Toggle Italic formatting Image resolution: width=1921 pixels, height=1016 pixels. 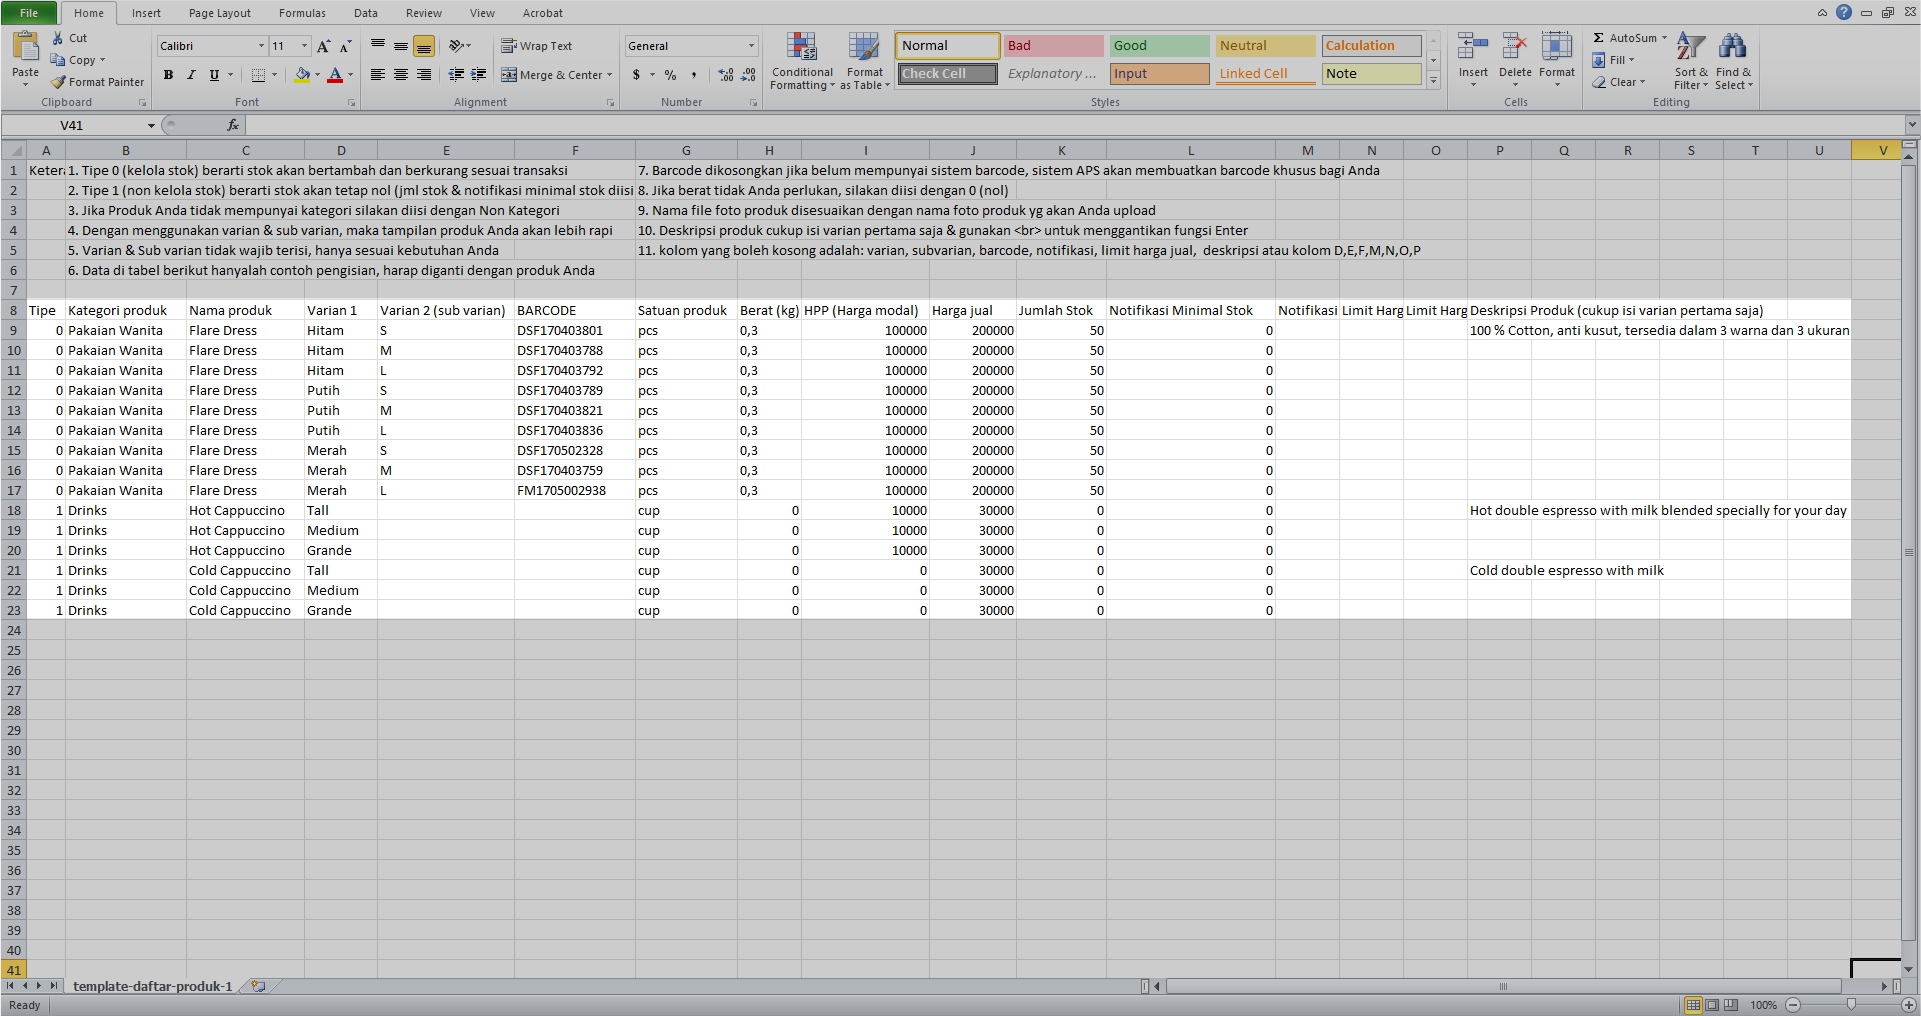[191, 75]
